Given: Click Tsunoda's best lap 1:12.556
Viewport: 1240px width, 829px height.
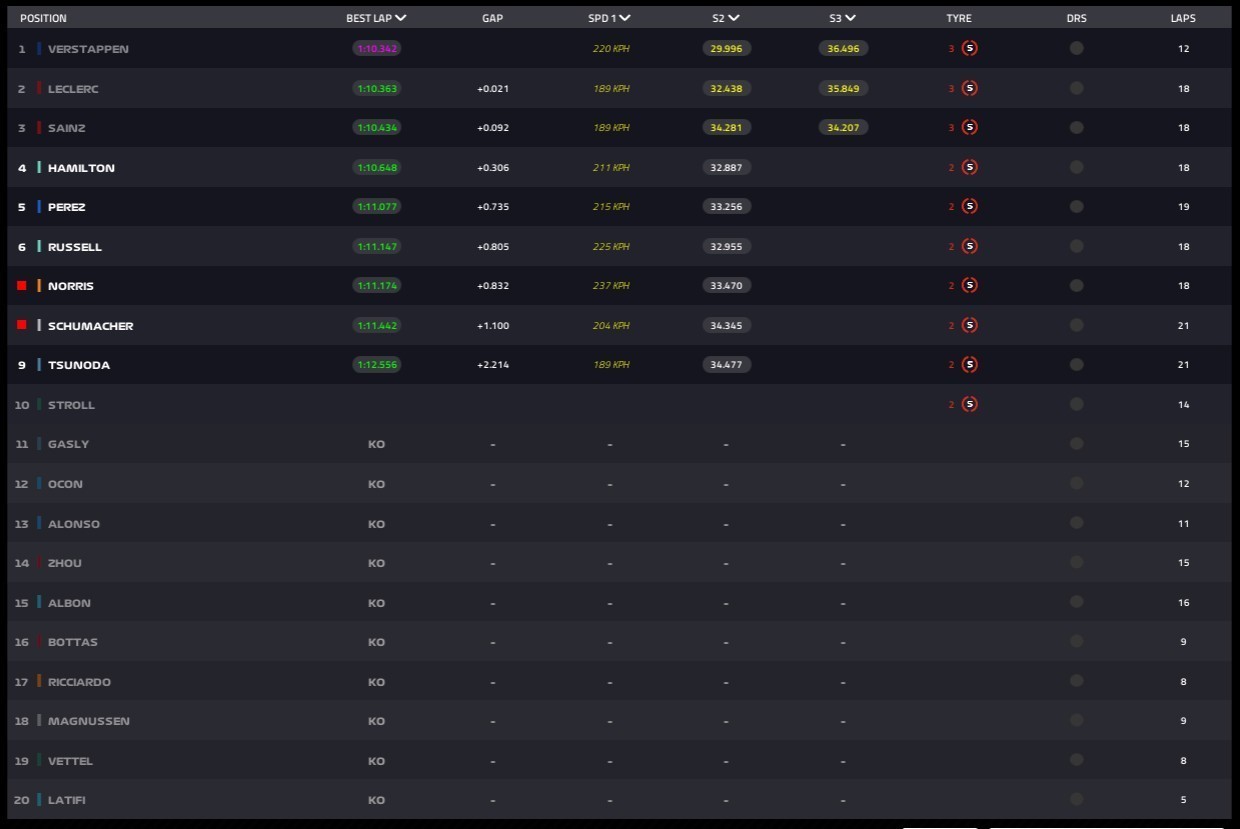Looking at the screenshot, I should coord(376,365).
